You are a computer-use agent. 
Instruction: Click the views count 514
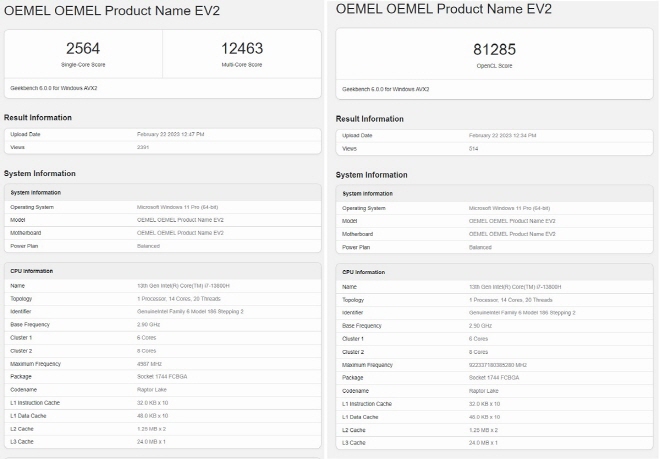click(473, 148)
